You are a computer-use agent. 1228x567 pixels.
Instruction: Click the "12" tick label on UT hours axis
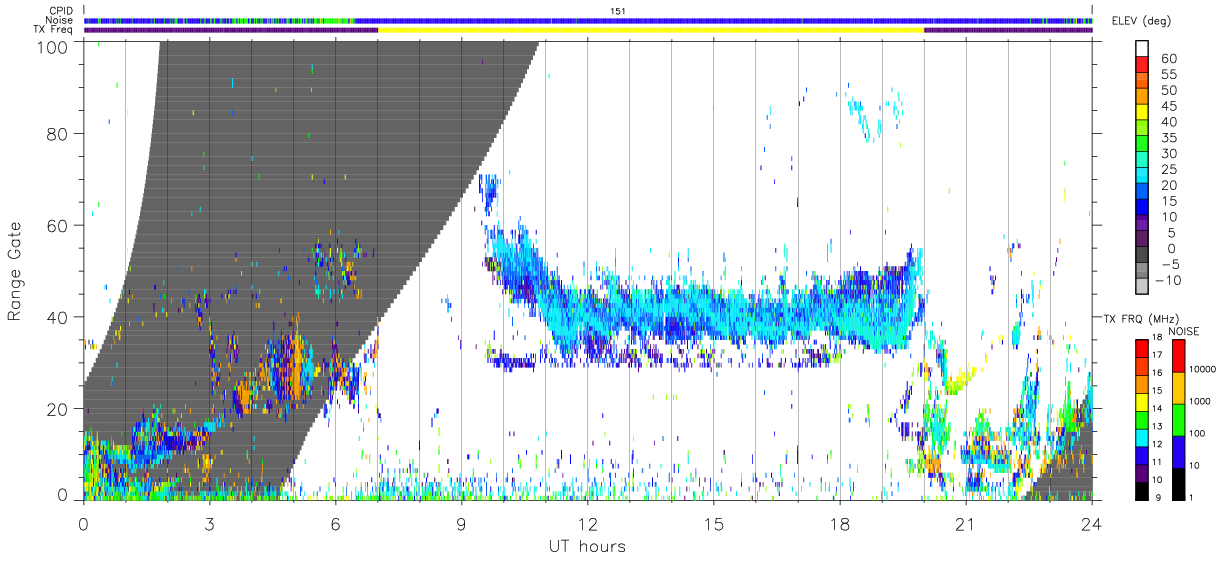tap(587, 524)
